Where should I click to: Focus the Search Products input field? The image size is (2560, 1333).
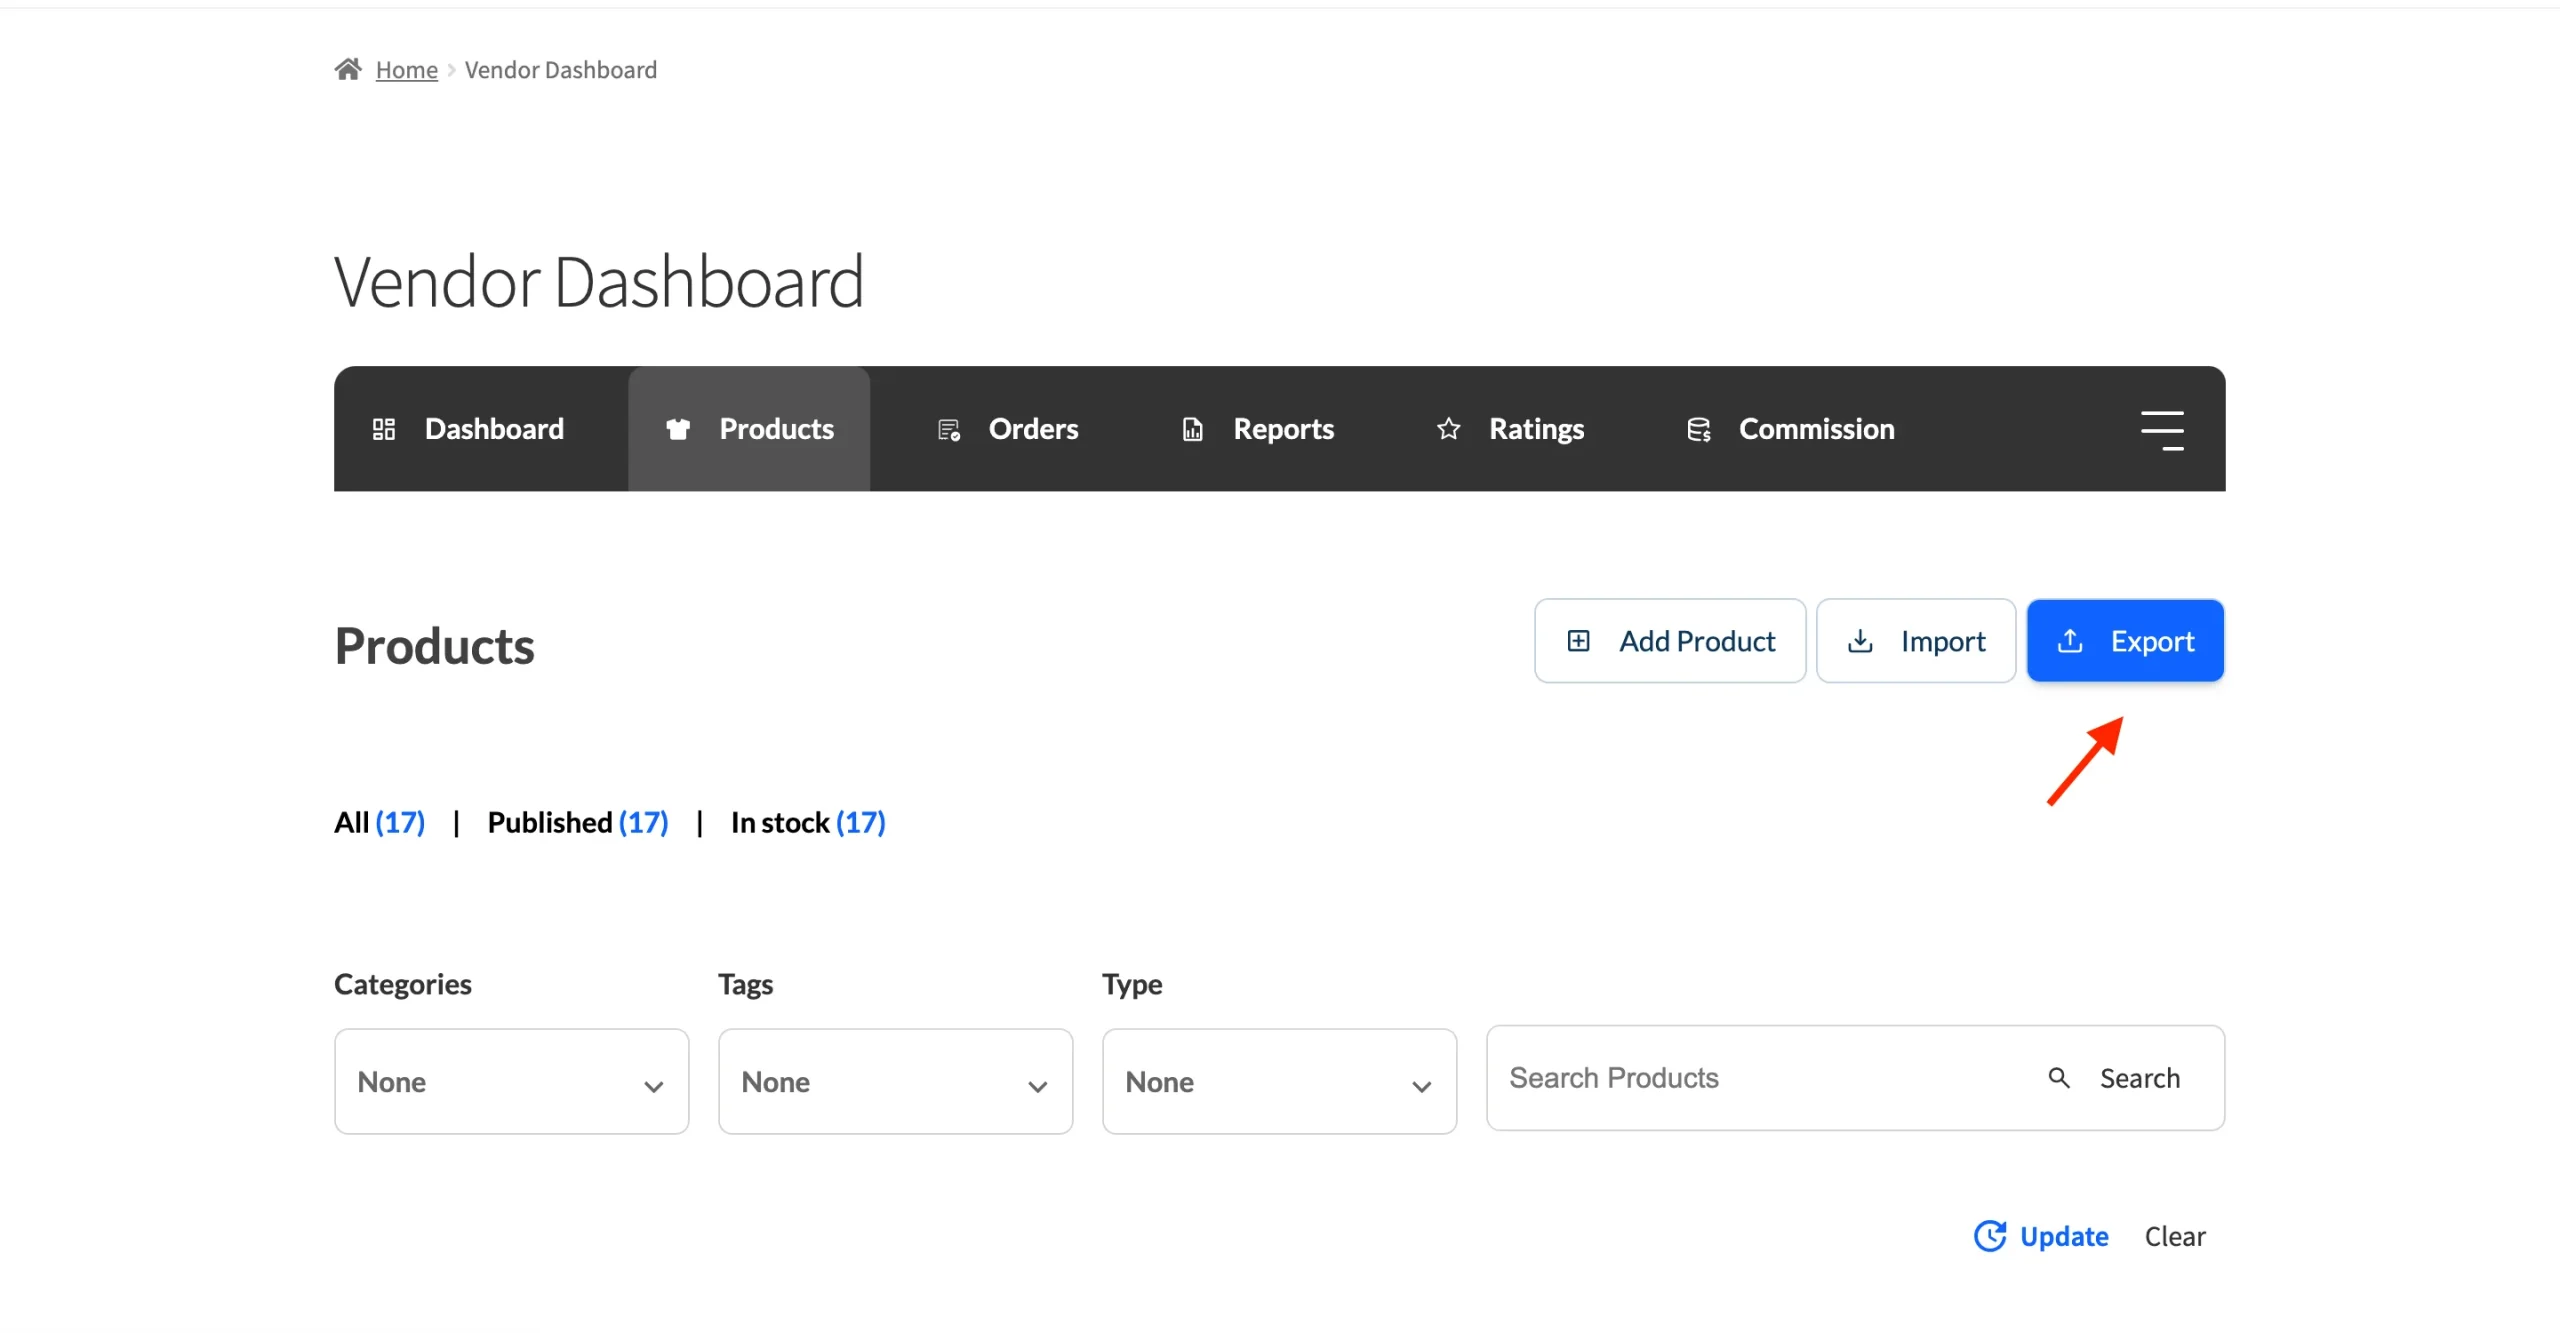(1760, 1078)
